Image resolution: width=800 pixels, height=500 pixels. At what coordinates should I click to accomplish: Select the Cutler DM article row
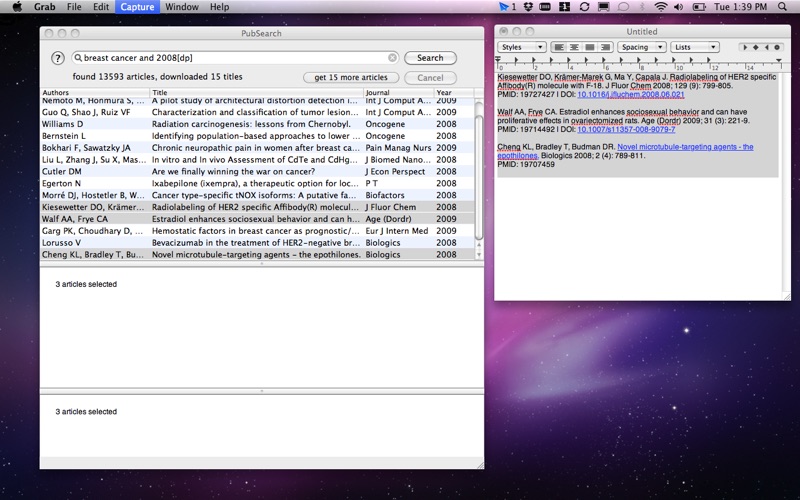coord(257,171)
